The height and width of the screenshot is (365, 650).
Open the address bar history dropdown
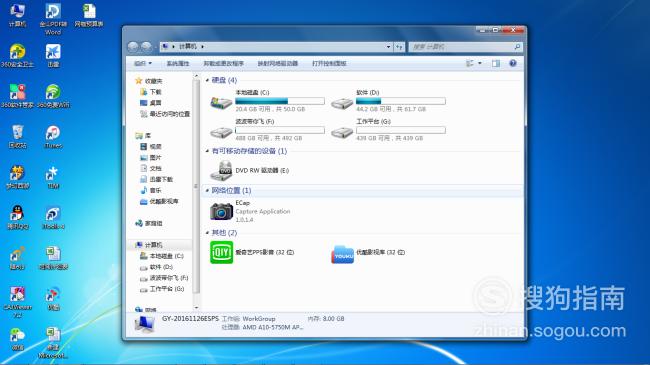[x=388, y=47]
